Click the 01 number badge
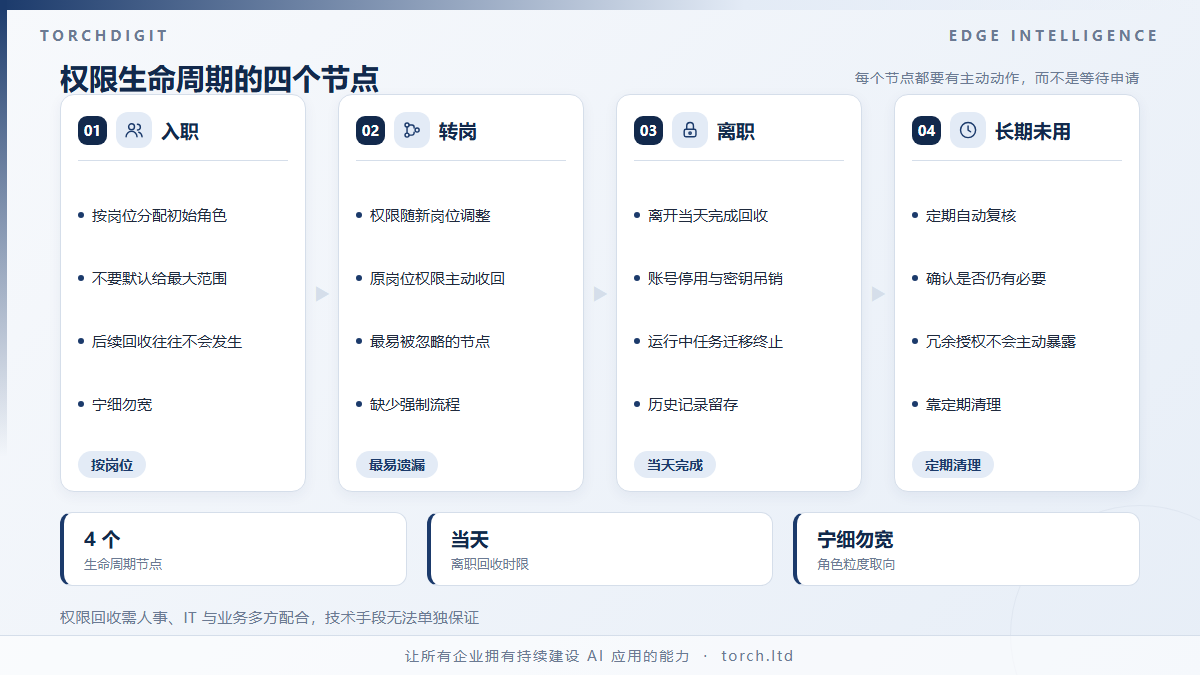This screenshot has height=675, width=1200. (x=92, y=130)
